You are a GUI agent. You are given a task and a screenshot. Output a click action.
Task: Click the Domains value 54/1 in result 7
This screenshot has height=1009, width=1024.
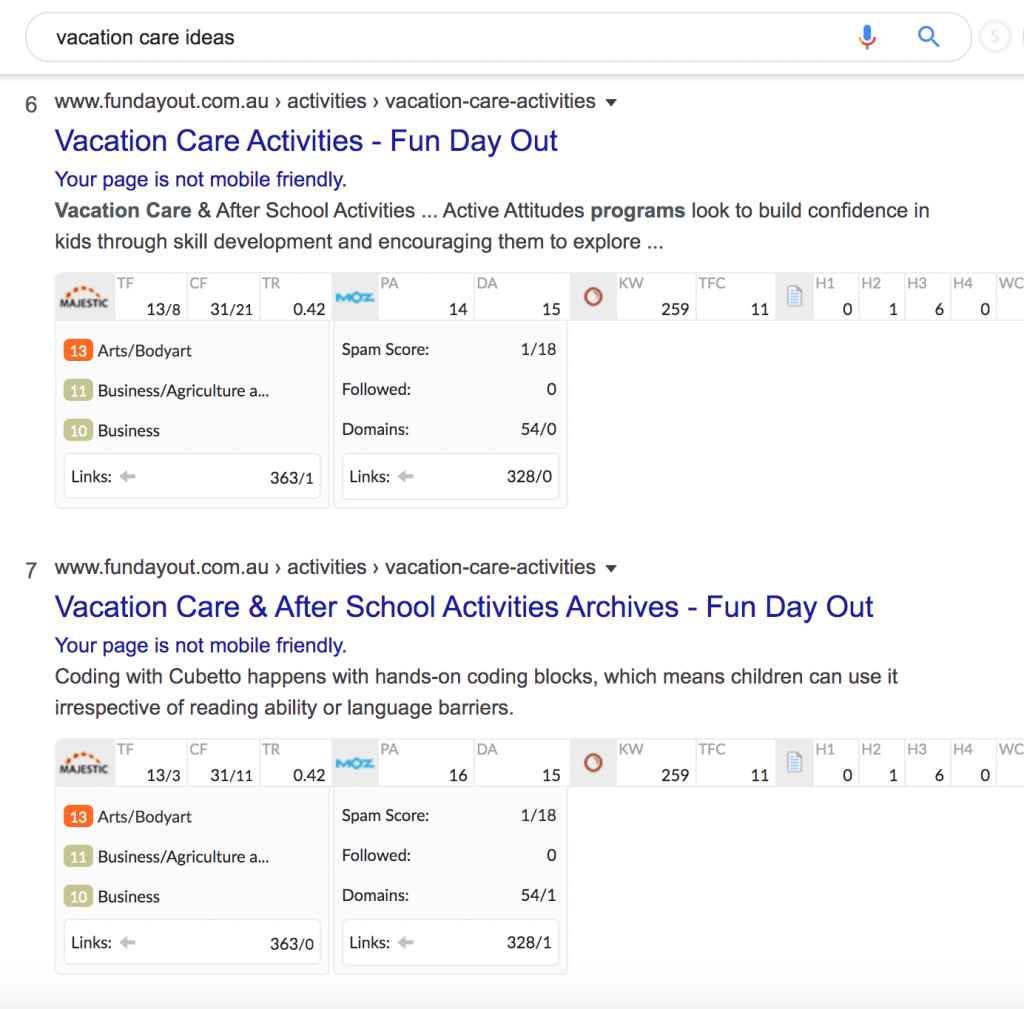538,895
